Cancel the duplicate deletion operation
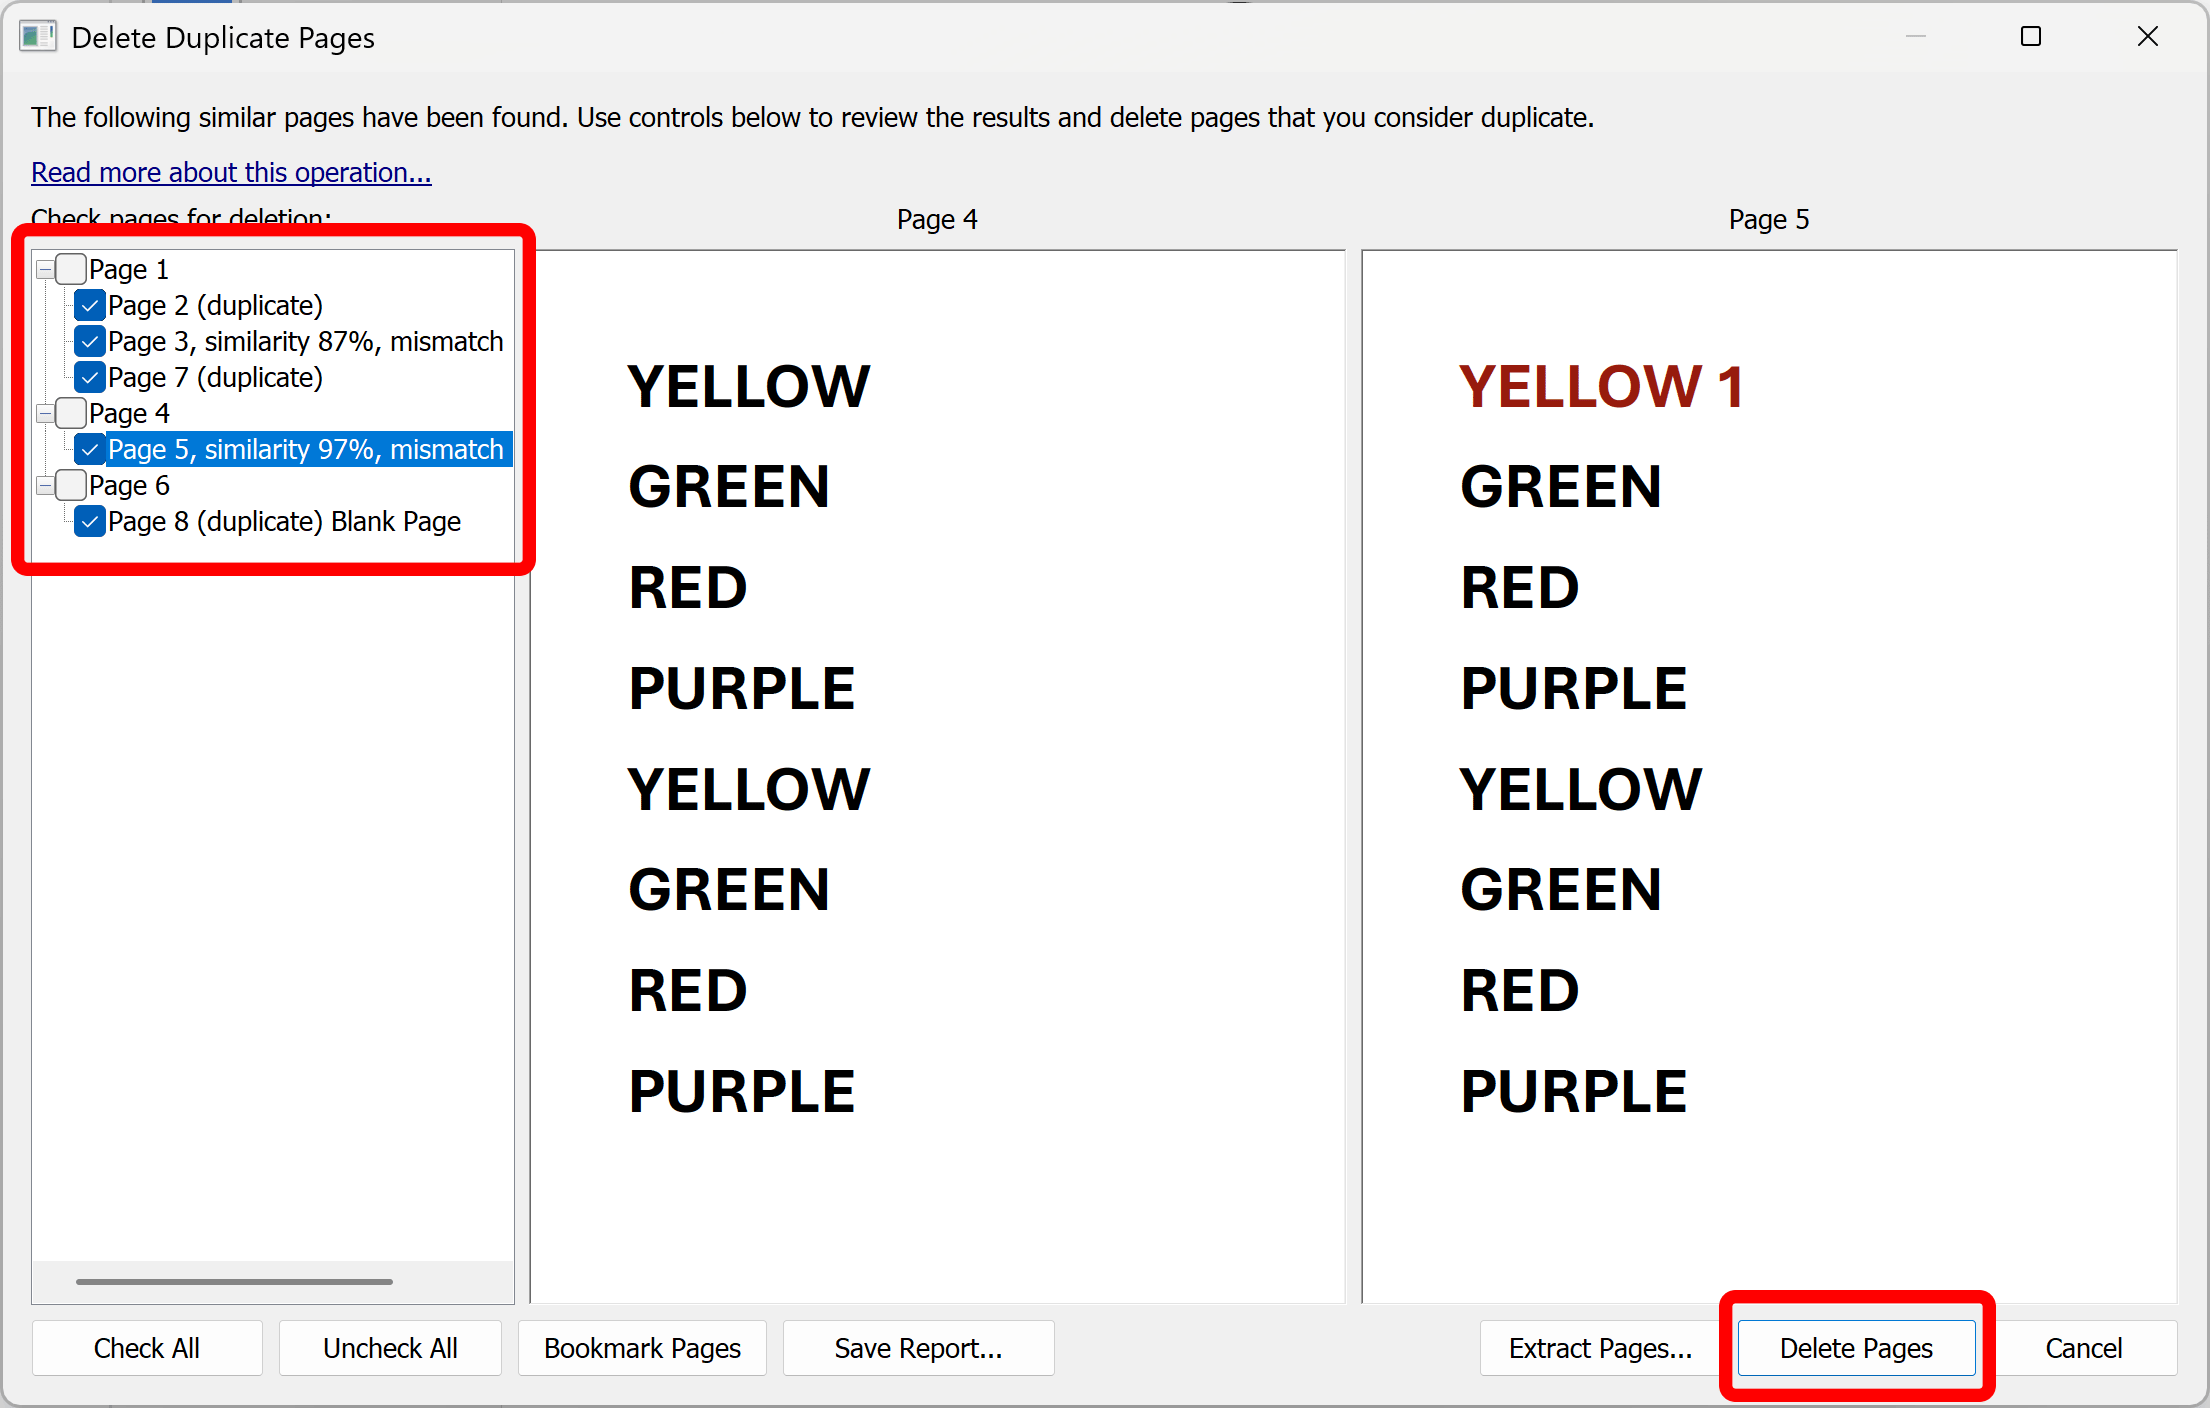 tap(2083, 1347)
